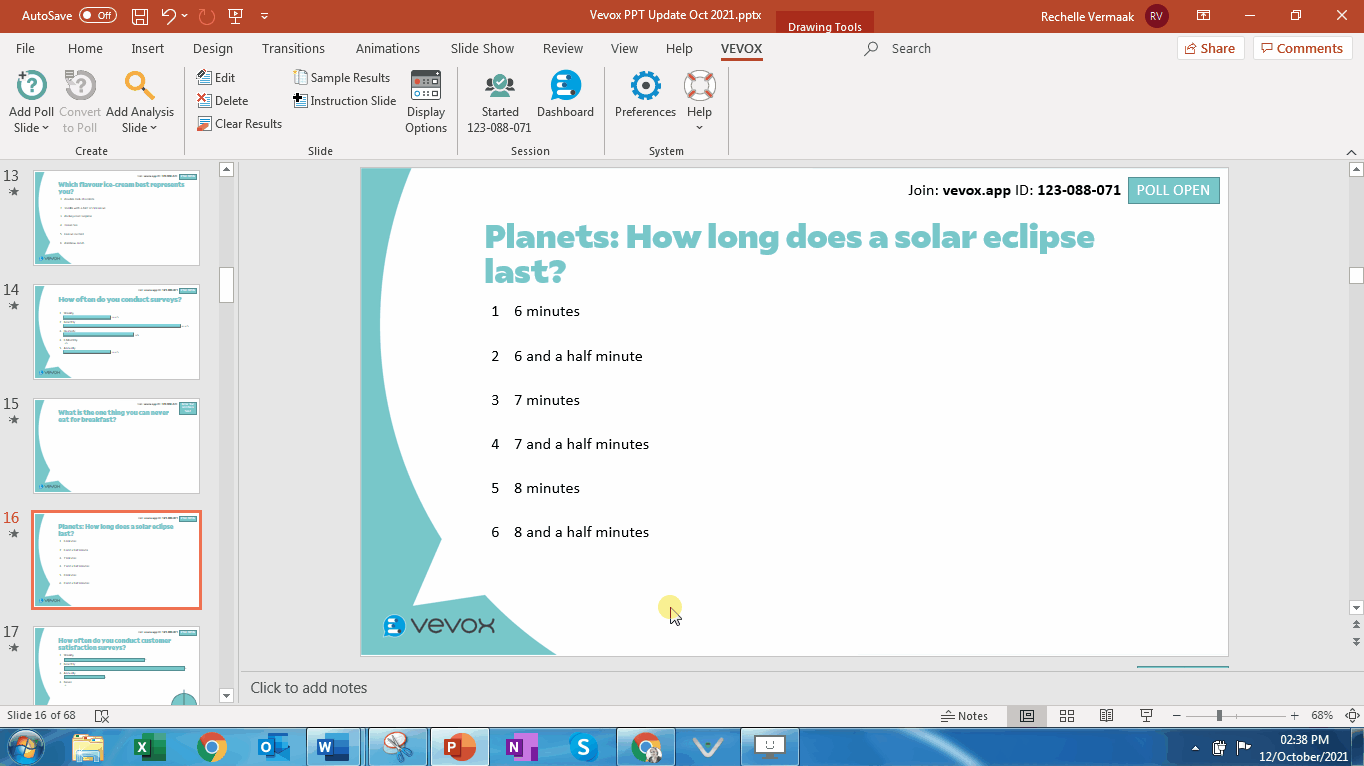Toggle the AutoSave switch
1364x766 pixels.
pos(98,16)
